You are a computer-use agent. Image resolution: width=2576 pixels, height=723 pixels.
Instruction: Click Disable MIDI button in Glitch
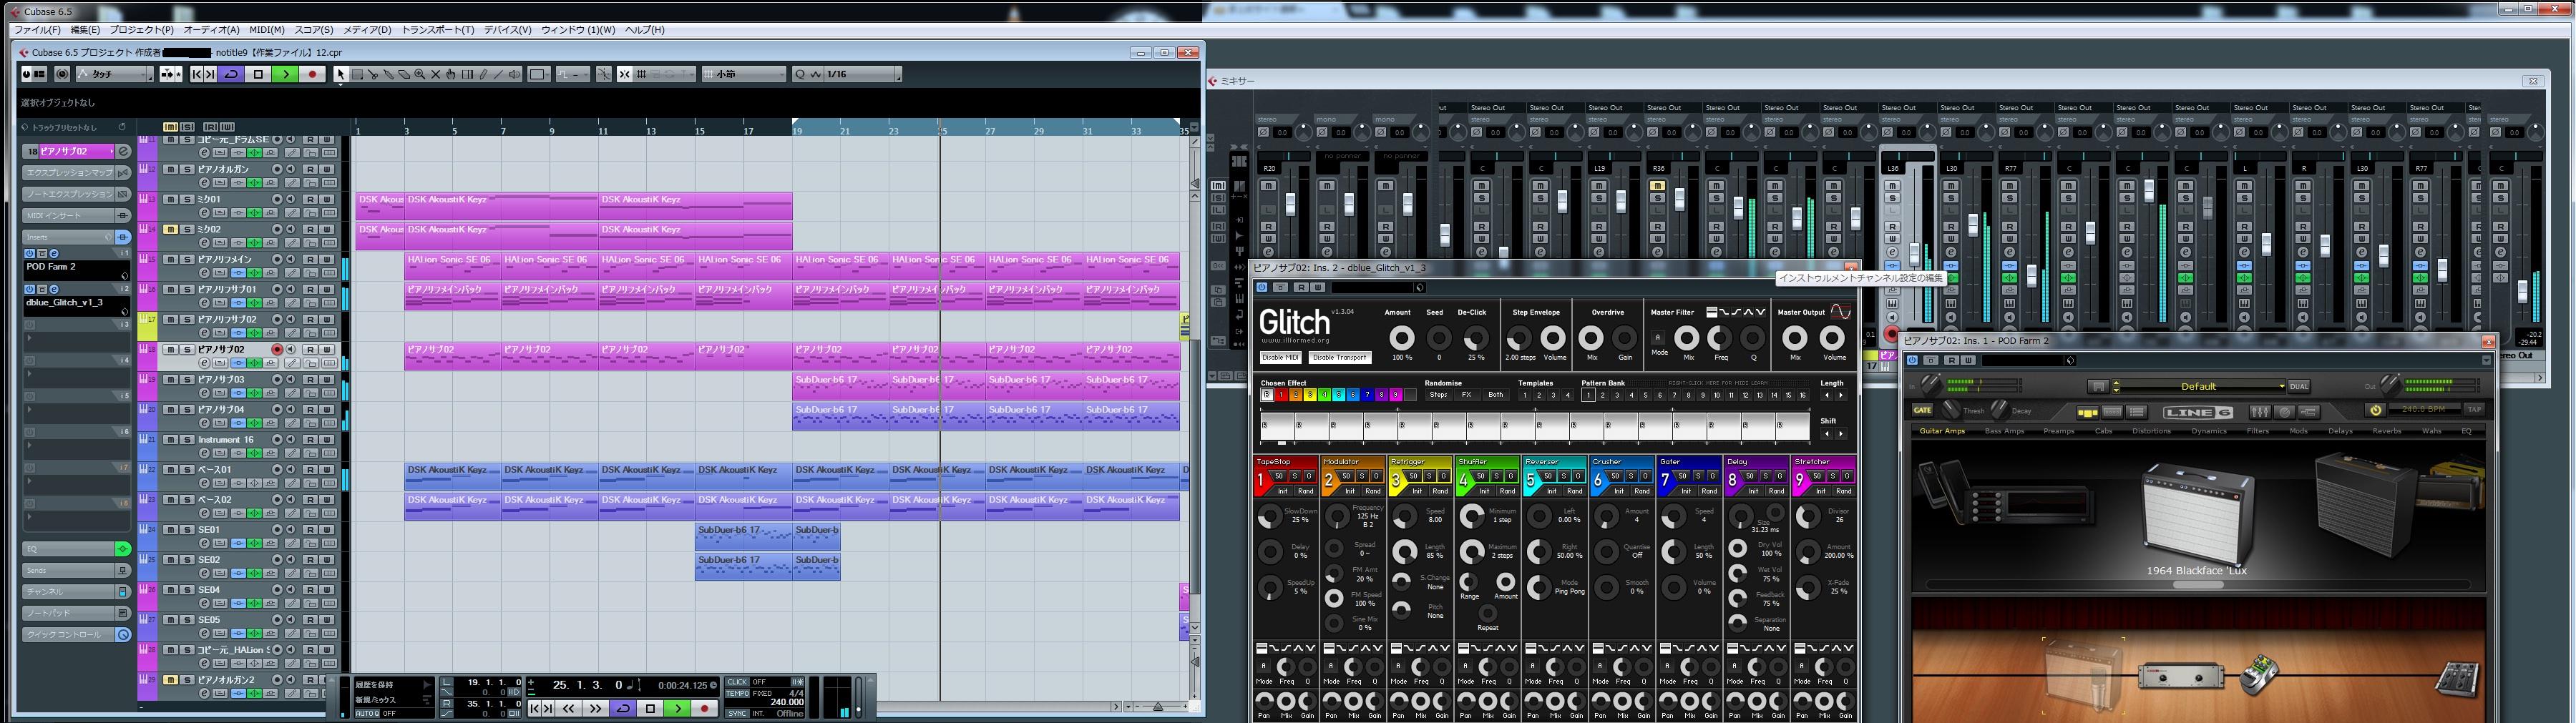coord(1280,357)
